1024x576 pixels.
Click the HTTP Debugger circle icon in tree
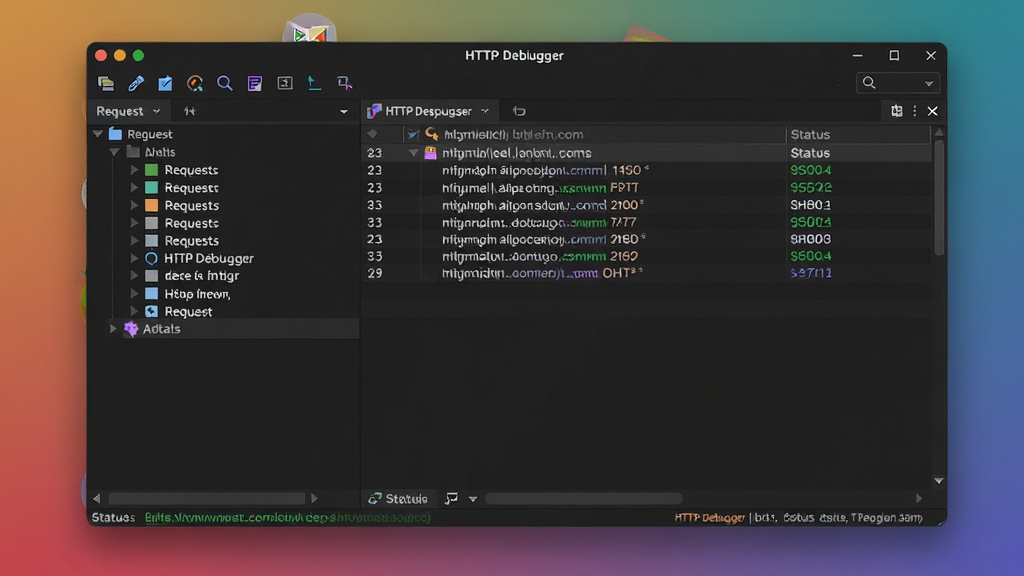[151, 258]
